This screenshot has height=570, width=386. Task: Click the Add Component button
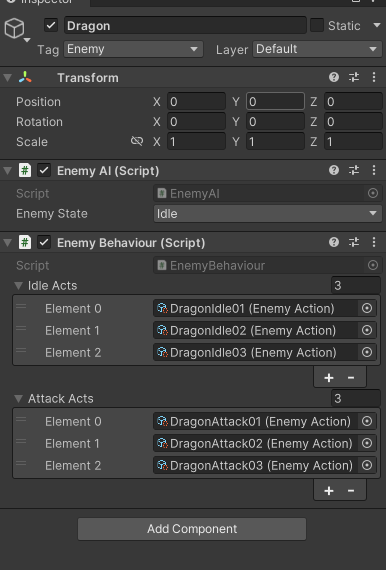192,529
